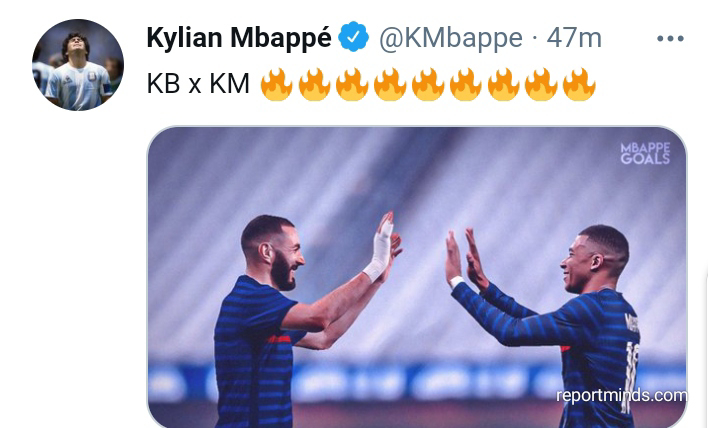Click the red stripe on the left jersey
The image size is (708, 428).
(x=279, y=339)
